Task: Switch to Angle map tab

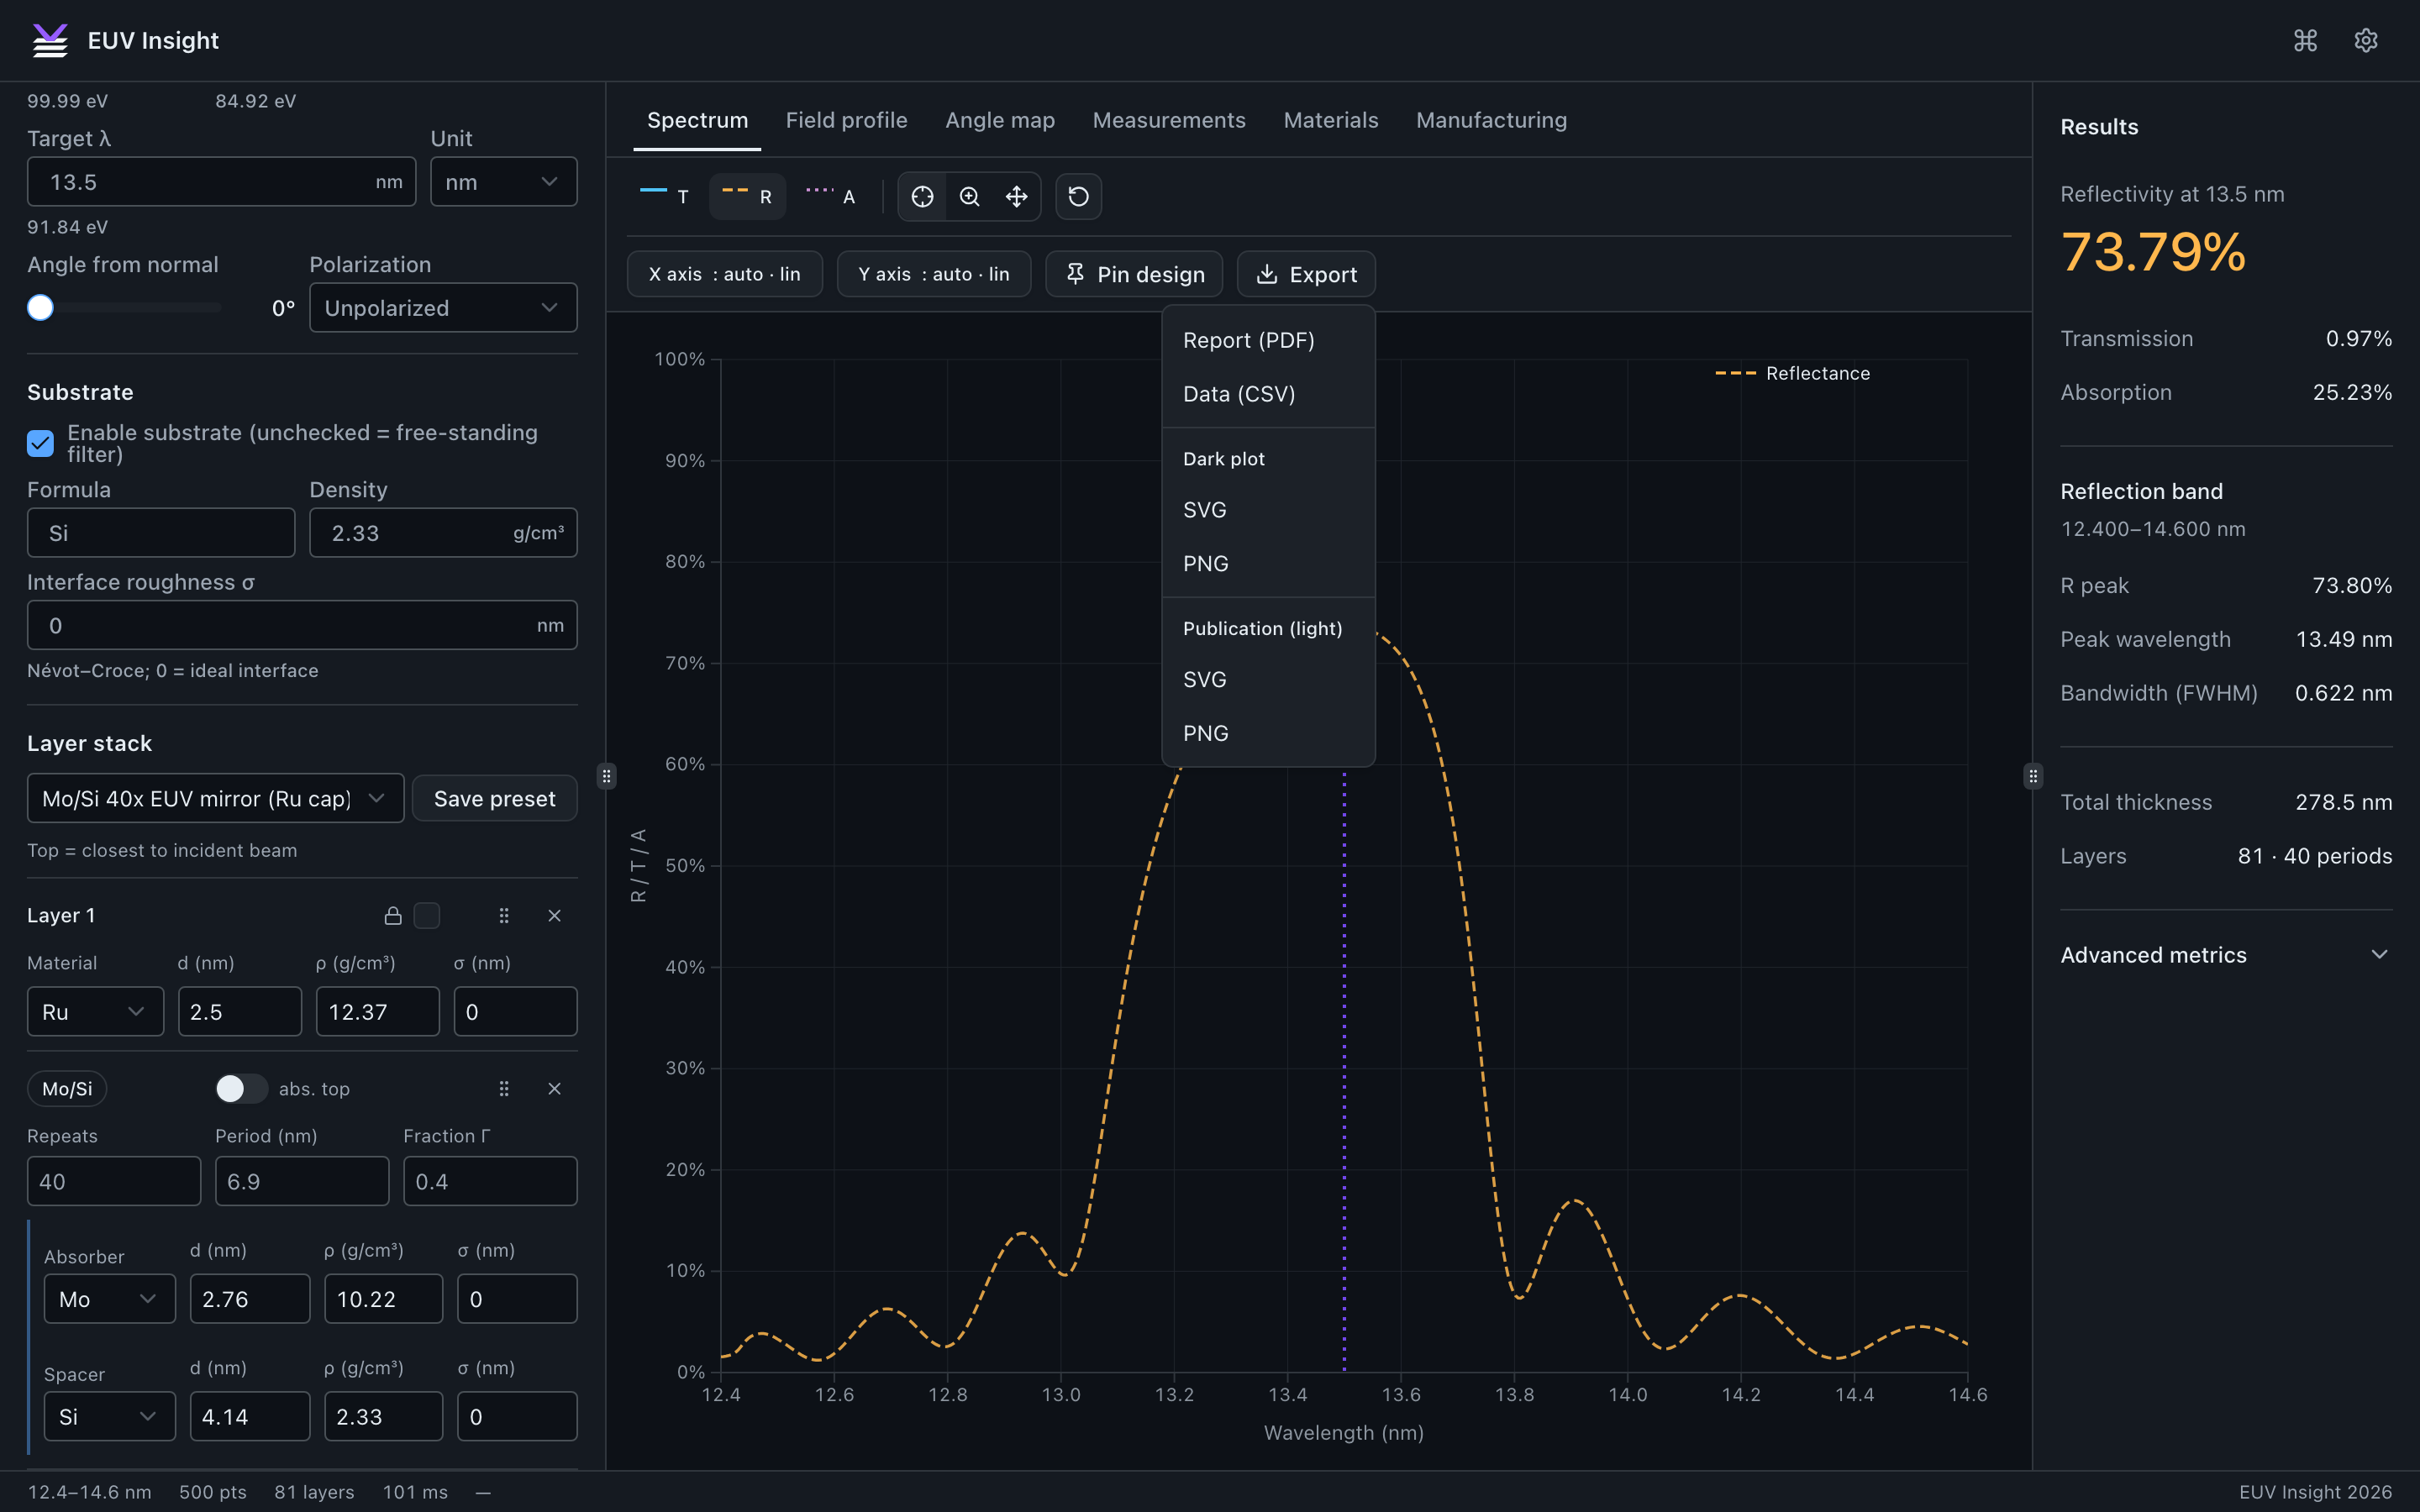Action: pyautogui.click(x=1000, y=120)
